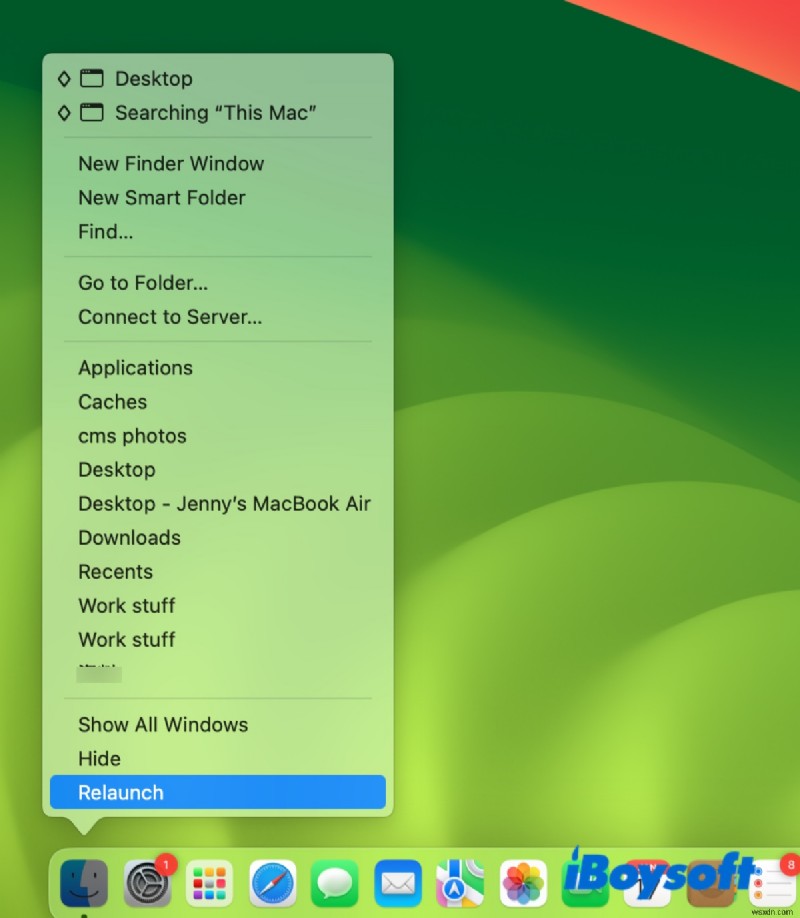Click the highlighted Relaunch option
The width and height of the screenshot is (800, 918).
[217, 792]
